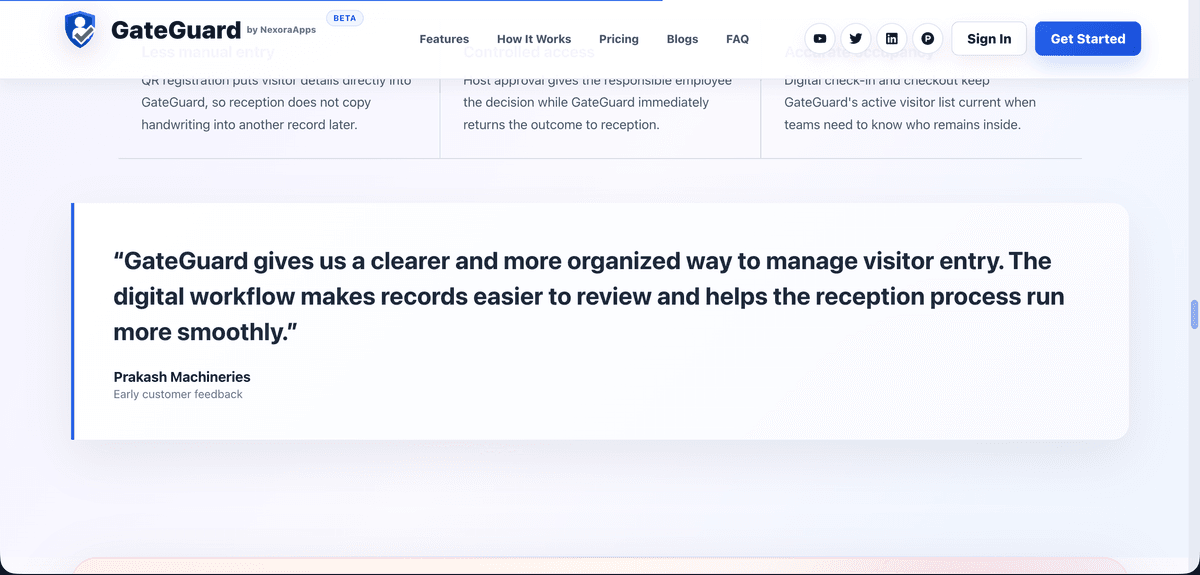Open the Blogs nav item
The width and height of the screenshot is (1200, 575).
683,39
